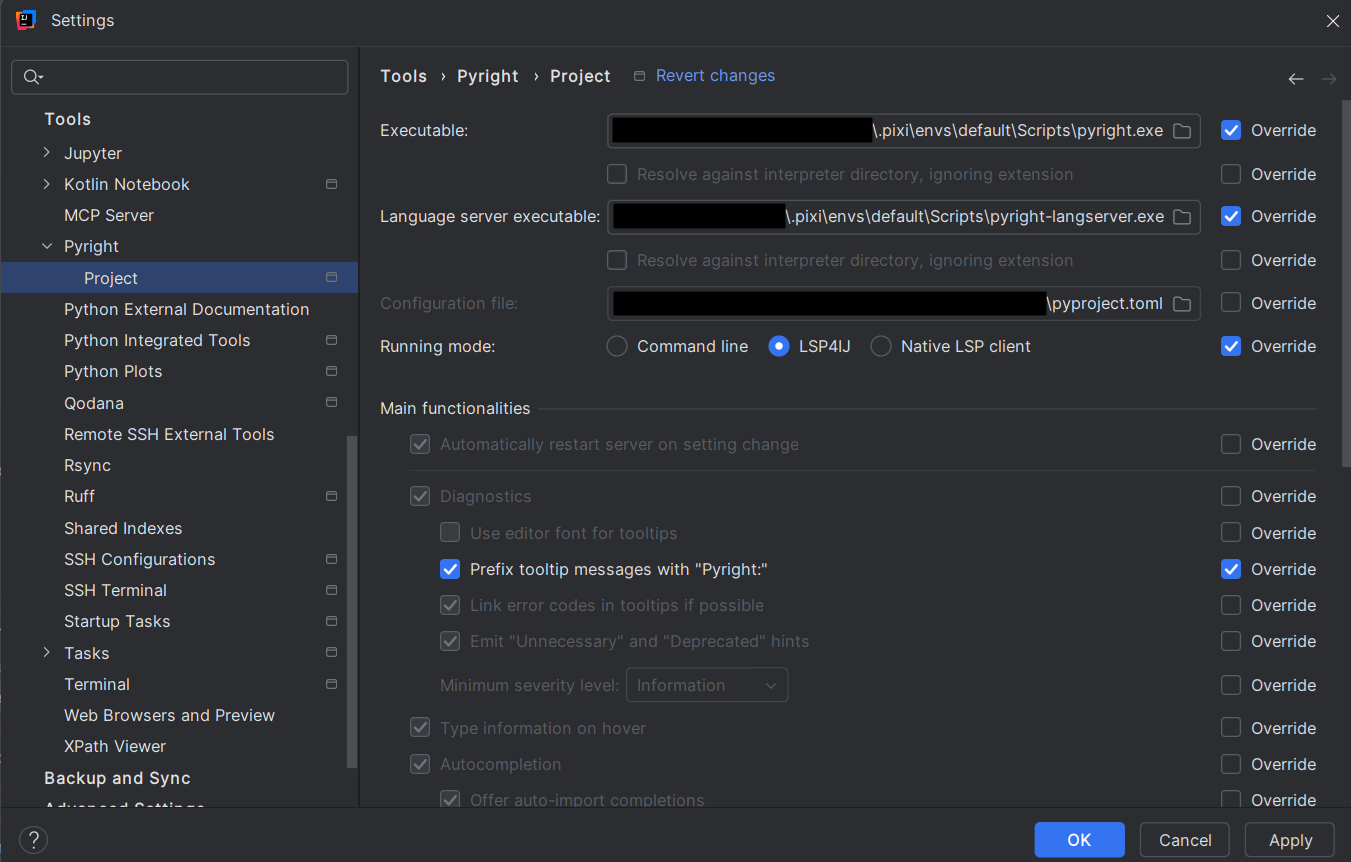Open file picker for Configuration file
The width and height of the screenshot is (1351, 862).
(1182, 303)
